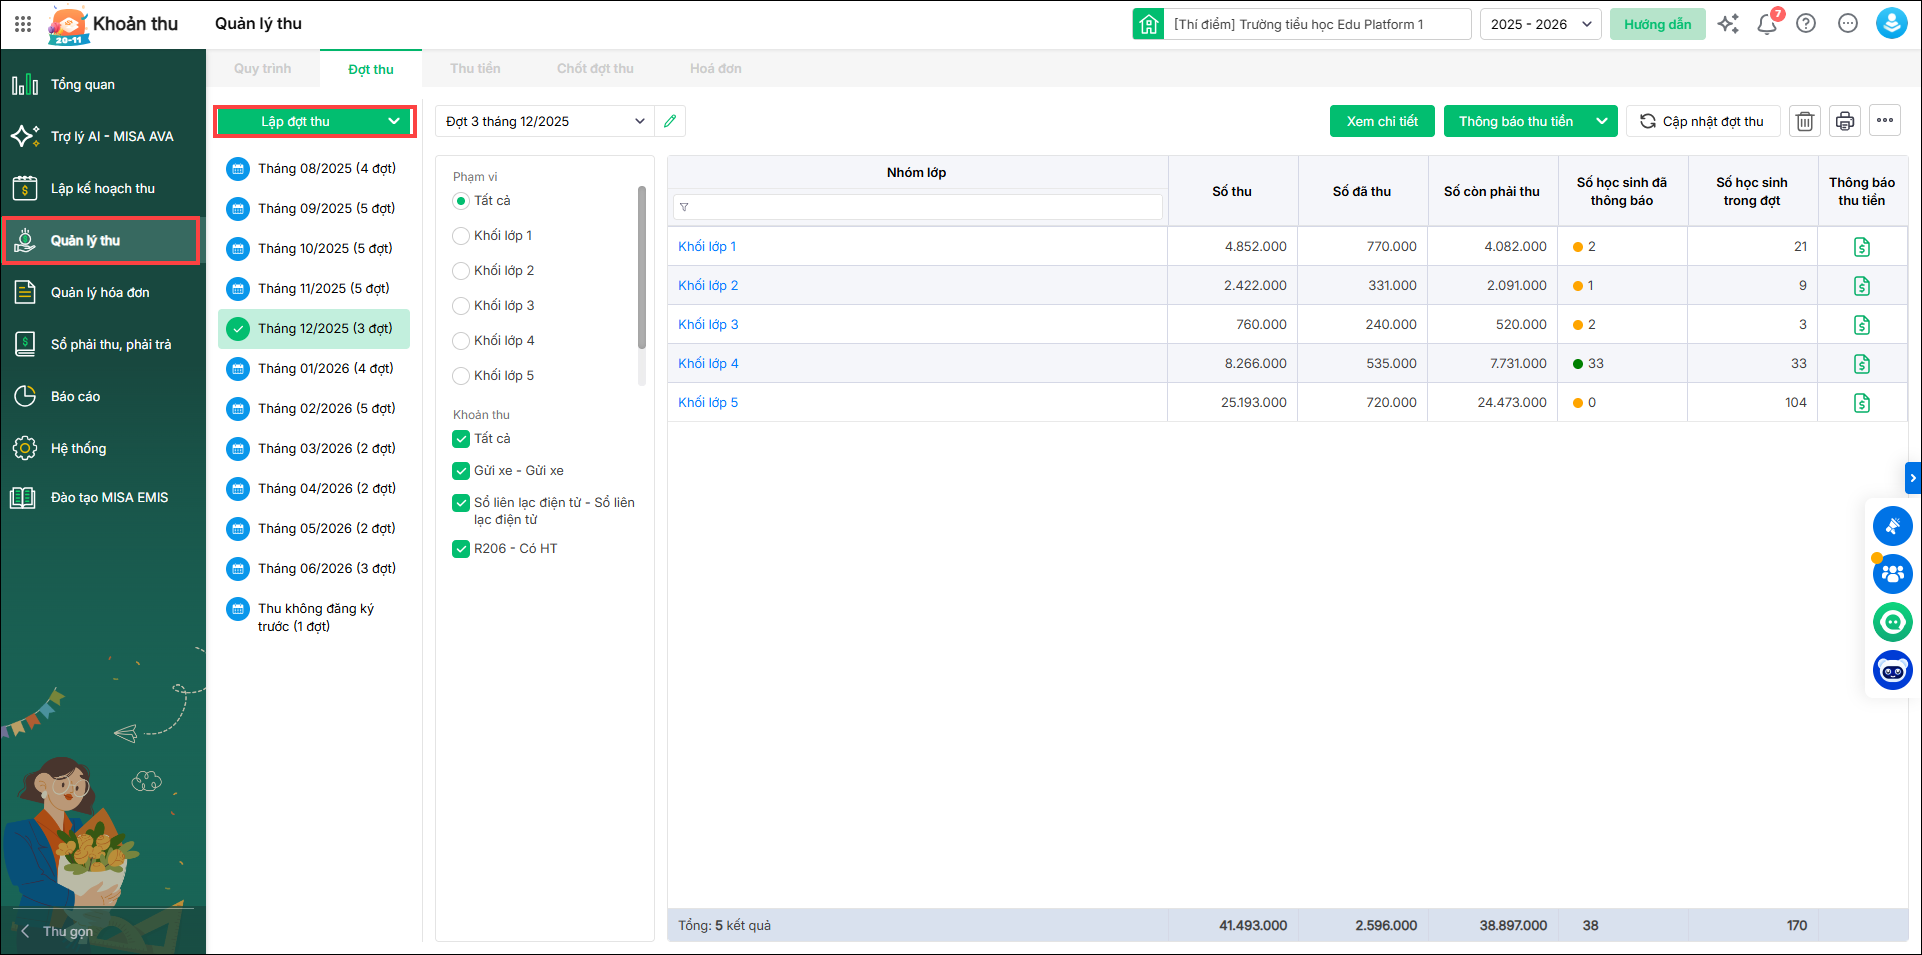Click the printer icon
The width and height of the screenshot is (1922, 955).
coord(1844,121)
